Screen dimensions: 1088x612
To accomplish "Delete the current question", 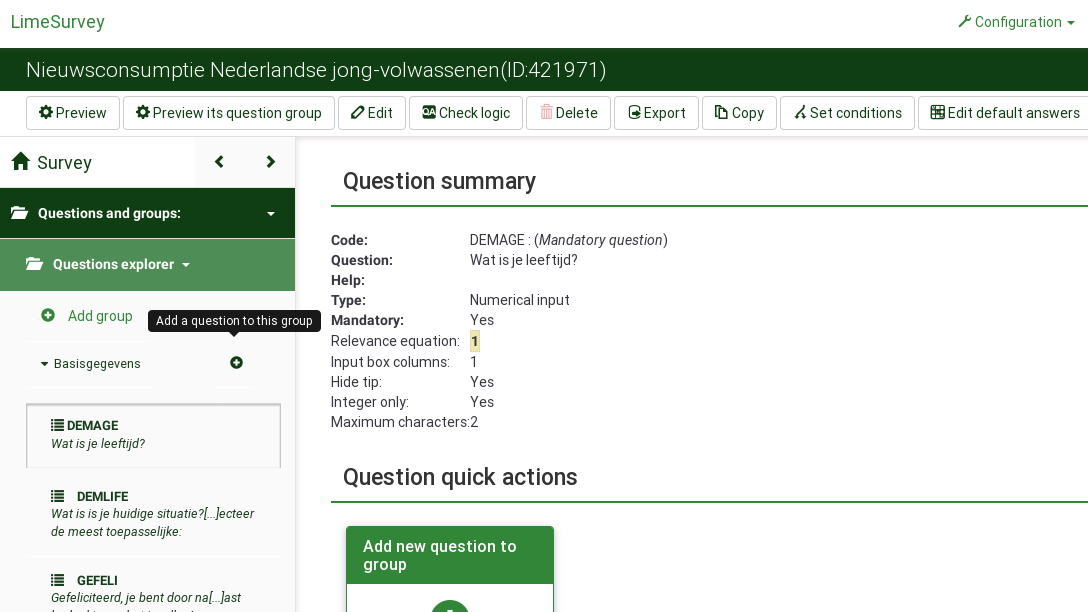I will coord(569,113).
